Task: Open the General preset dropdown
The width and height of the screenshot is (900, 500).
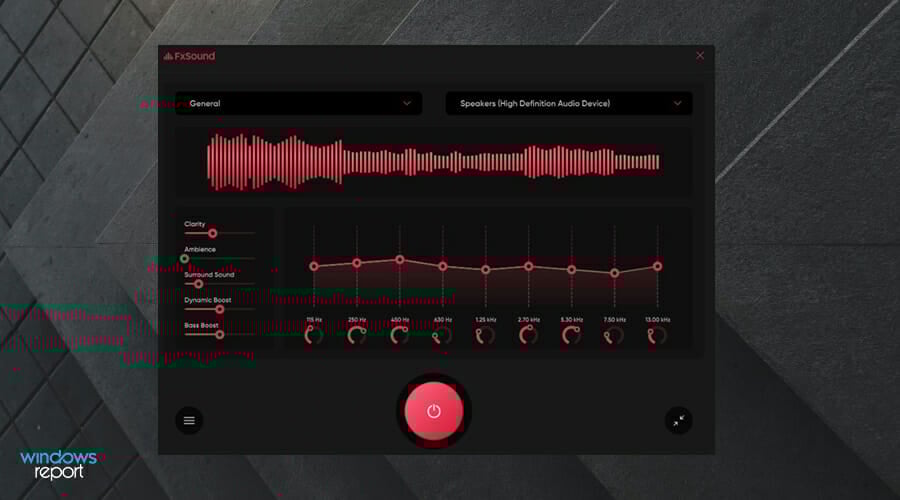Action: pos(298,103)
